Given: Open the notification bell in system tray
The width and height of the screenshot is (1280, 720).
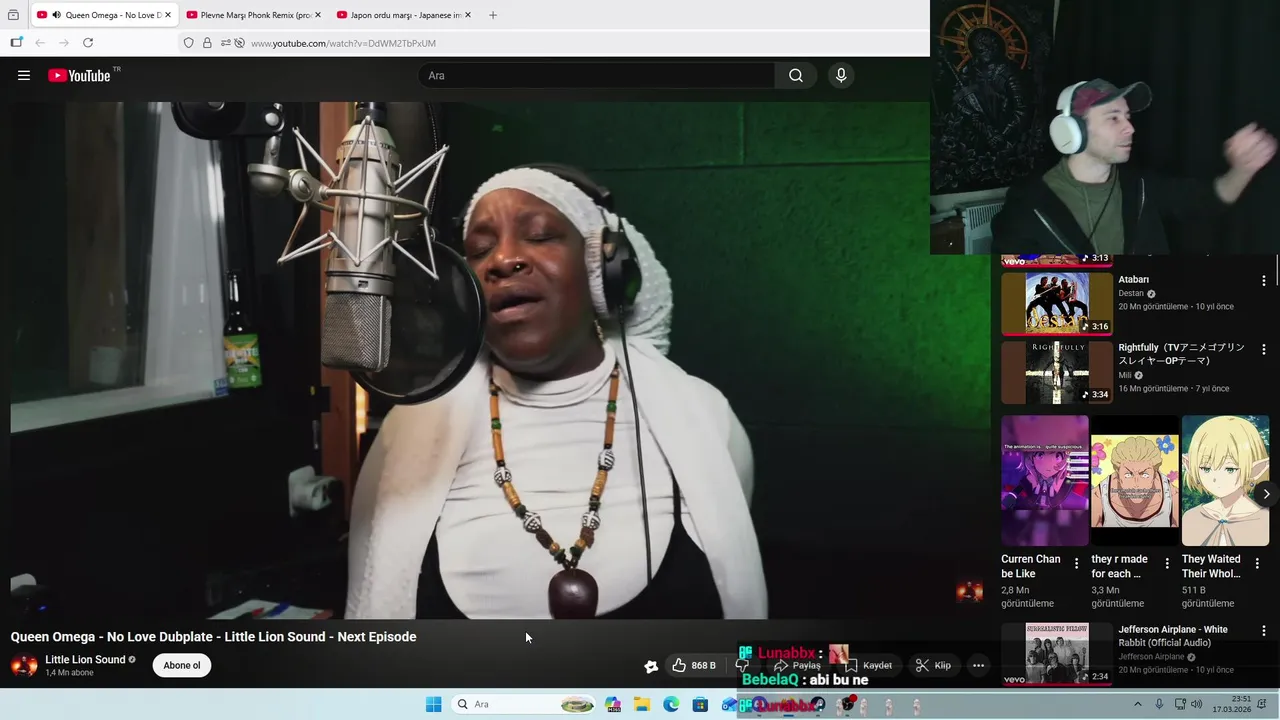Looking at the screenshot, I should (x=1262, y=704).
